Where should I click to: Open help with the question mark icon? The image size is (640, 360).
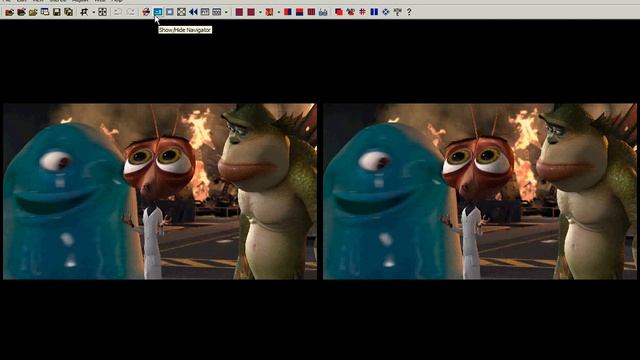click(409, 12)
